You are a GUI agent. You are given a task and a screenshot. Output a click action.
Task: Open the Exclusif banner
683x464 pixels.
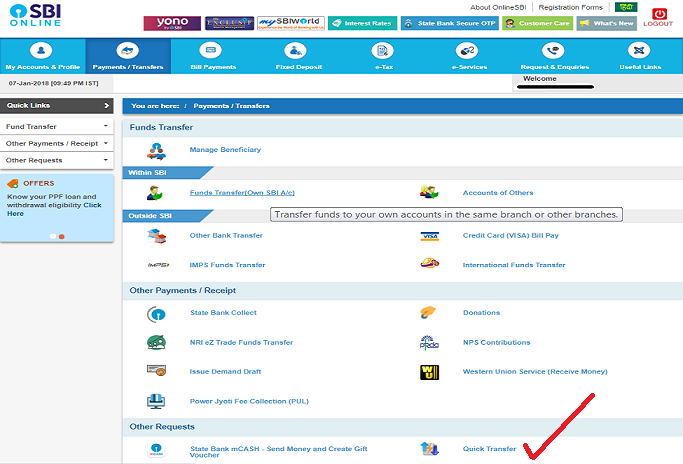tap(229, 23)
